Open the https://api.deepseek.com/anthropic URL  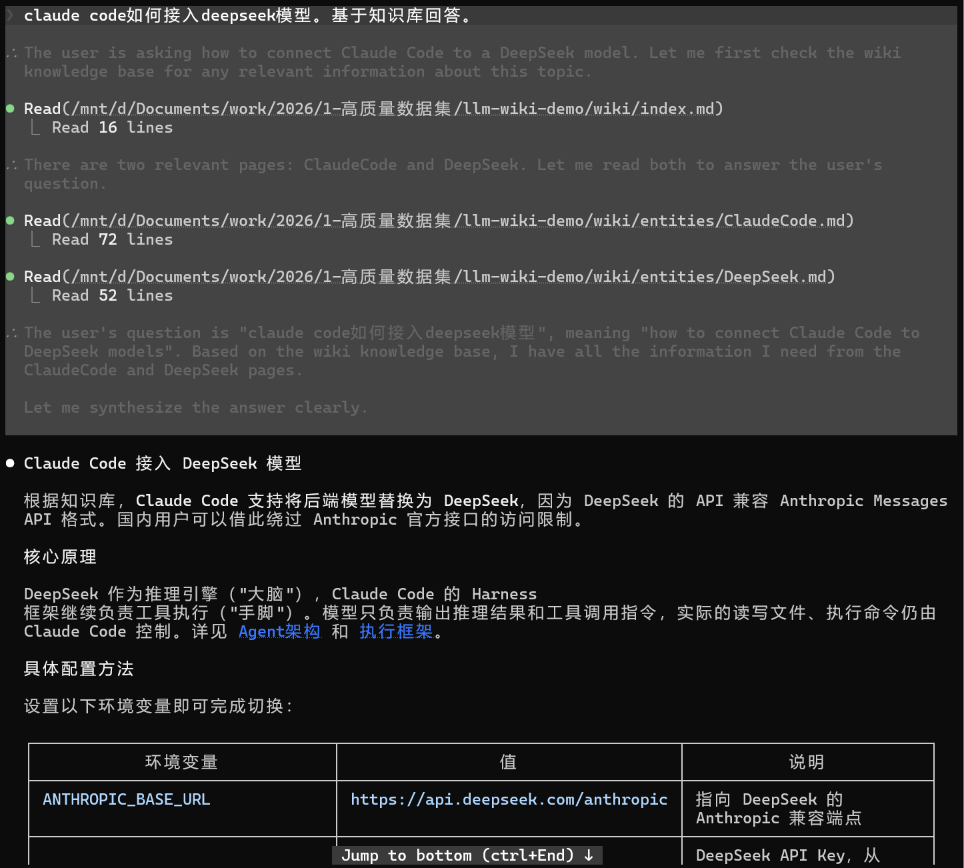(x=508, y=799)
